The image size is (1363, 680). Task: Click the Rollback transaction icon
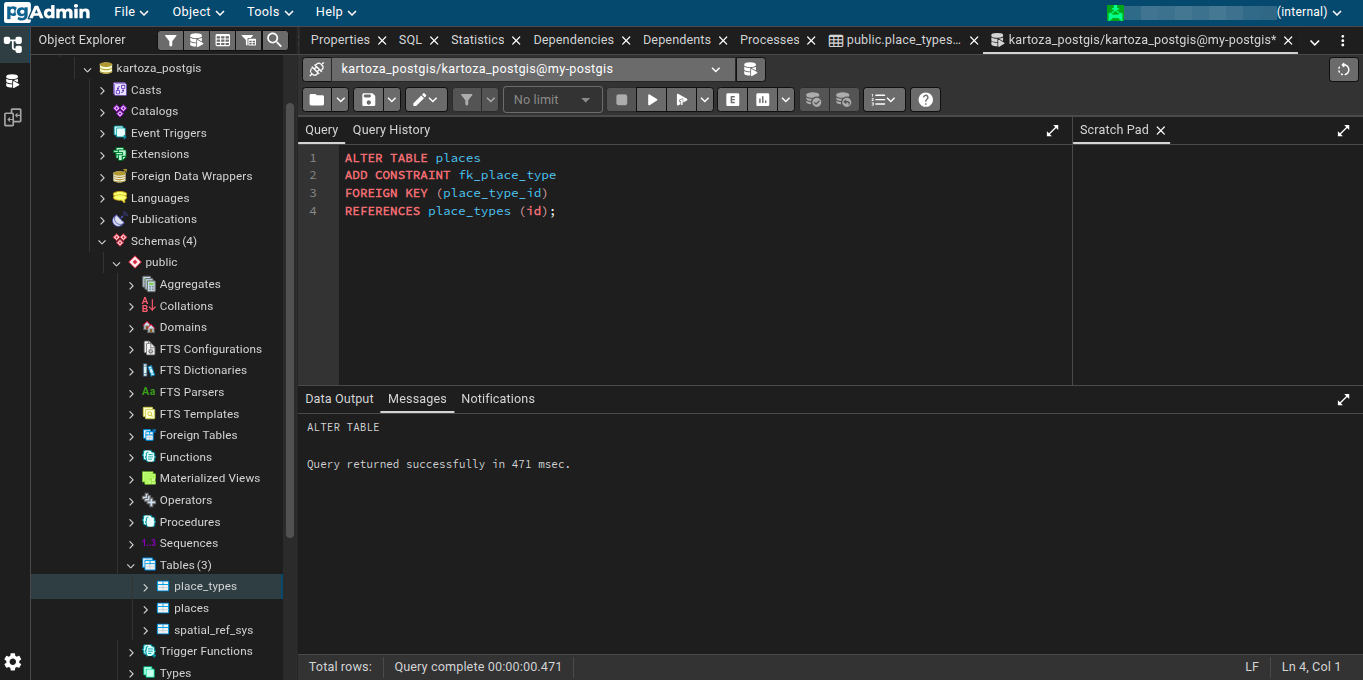tap(843, 100)
